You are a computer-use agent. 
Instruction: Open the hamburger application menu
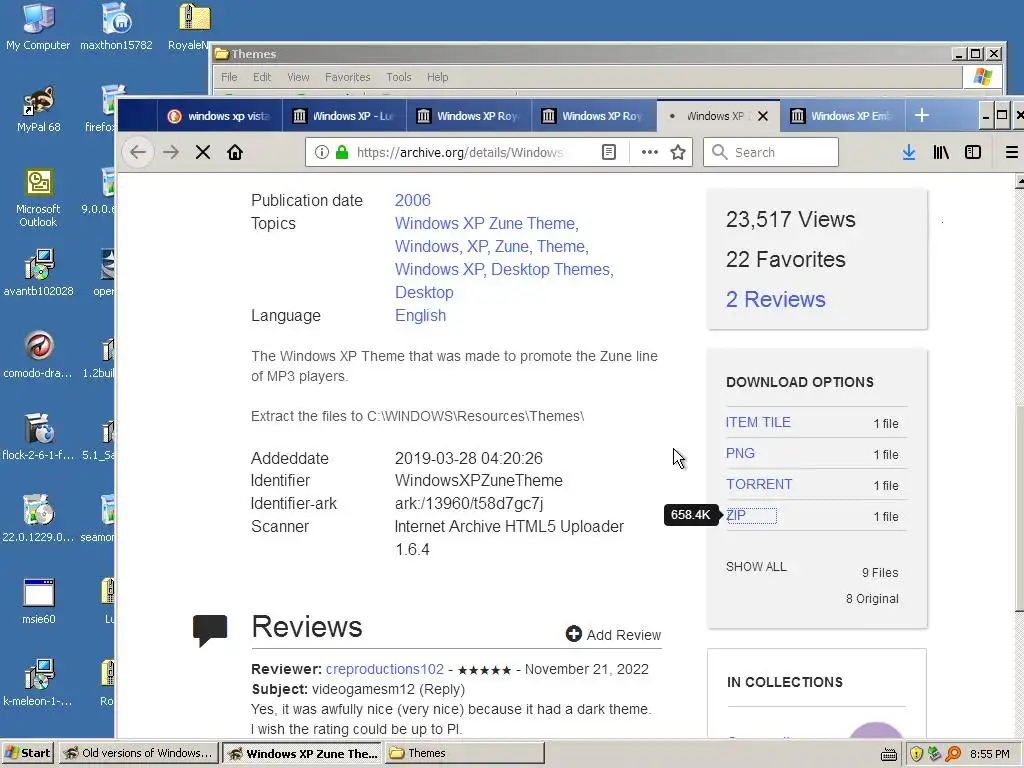[x=1012, y=152]
